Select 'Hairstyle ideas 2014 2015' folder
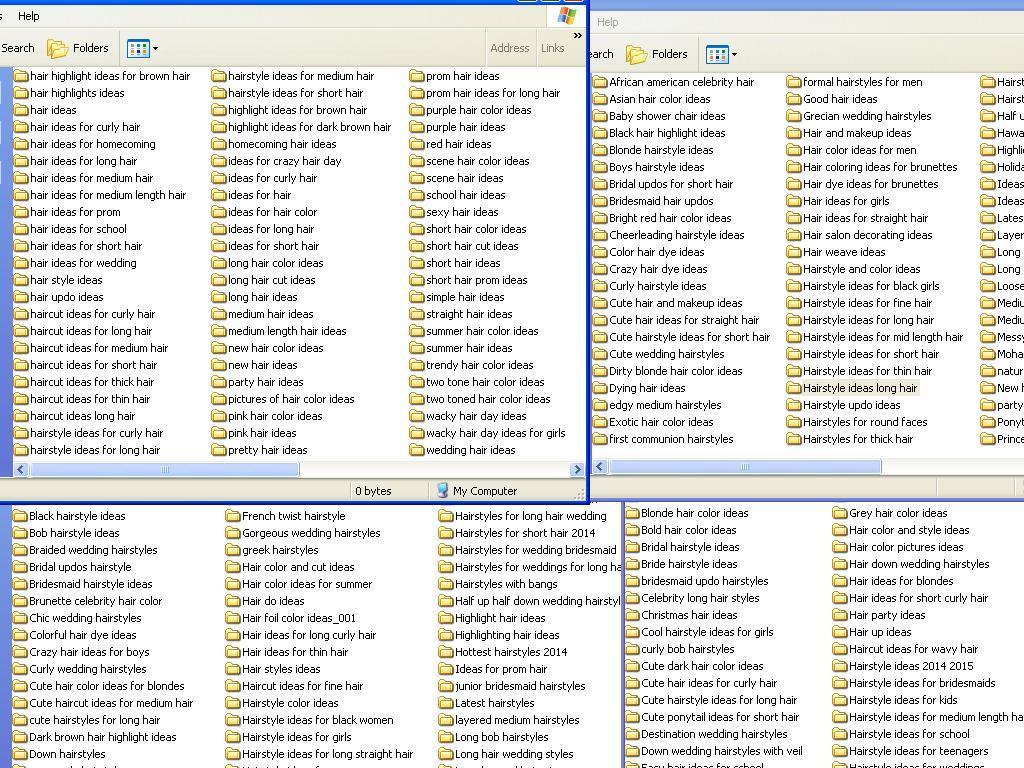Viewport: 1024px width, 768px height. [x=903, y=666]
